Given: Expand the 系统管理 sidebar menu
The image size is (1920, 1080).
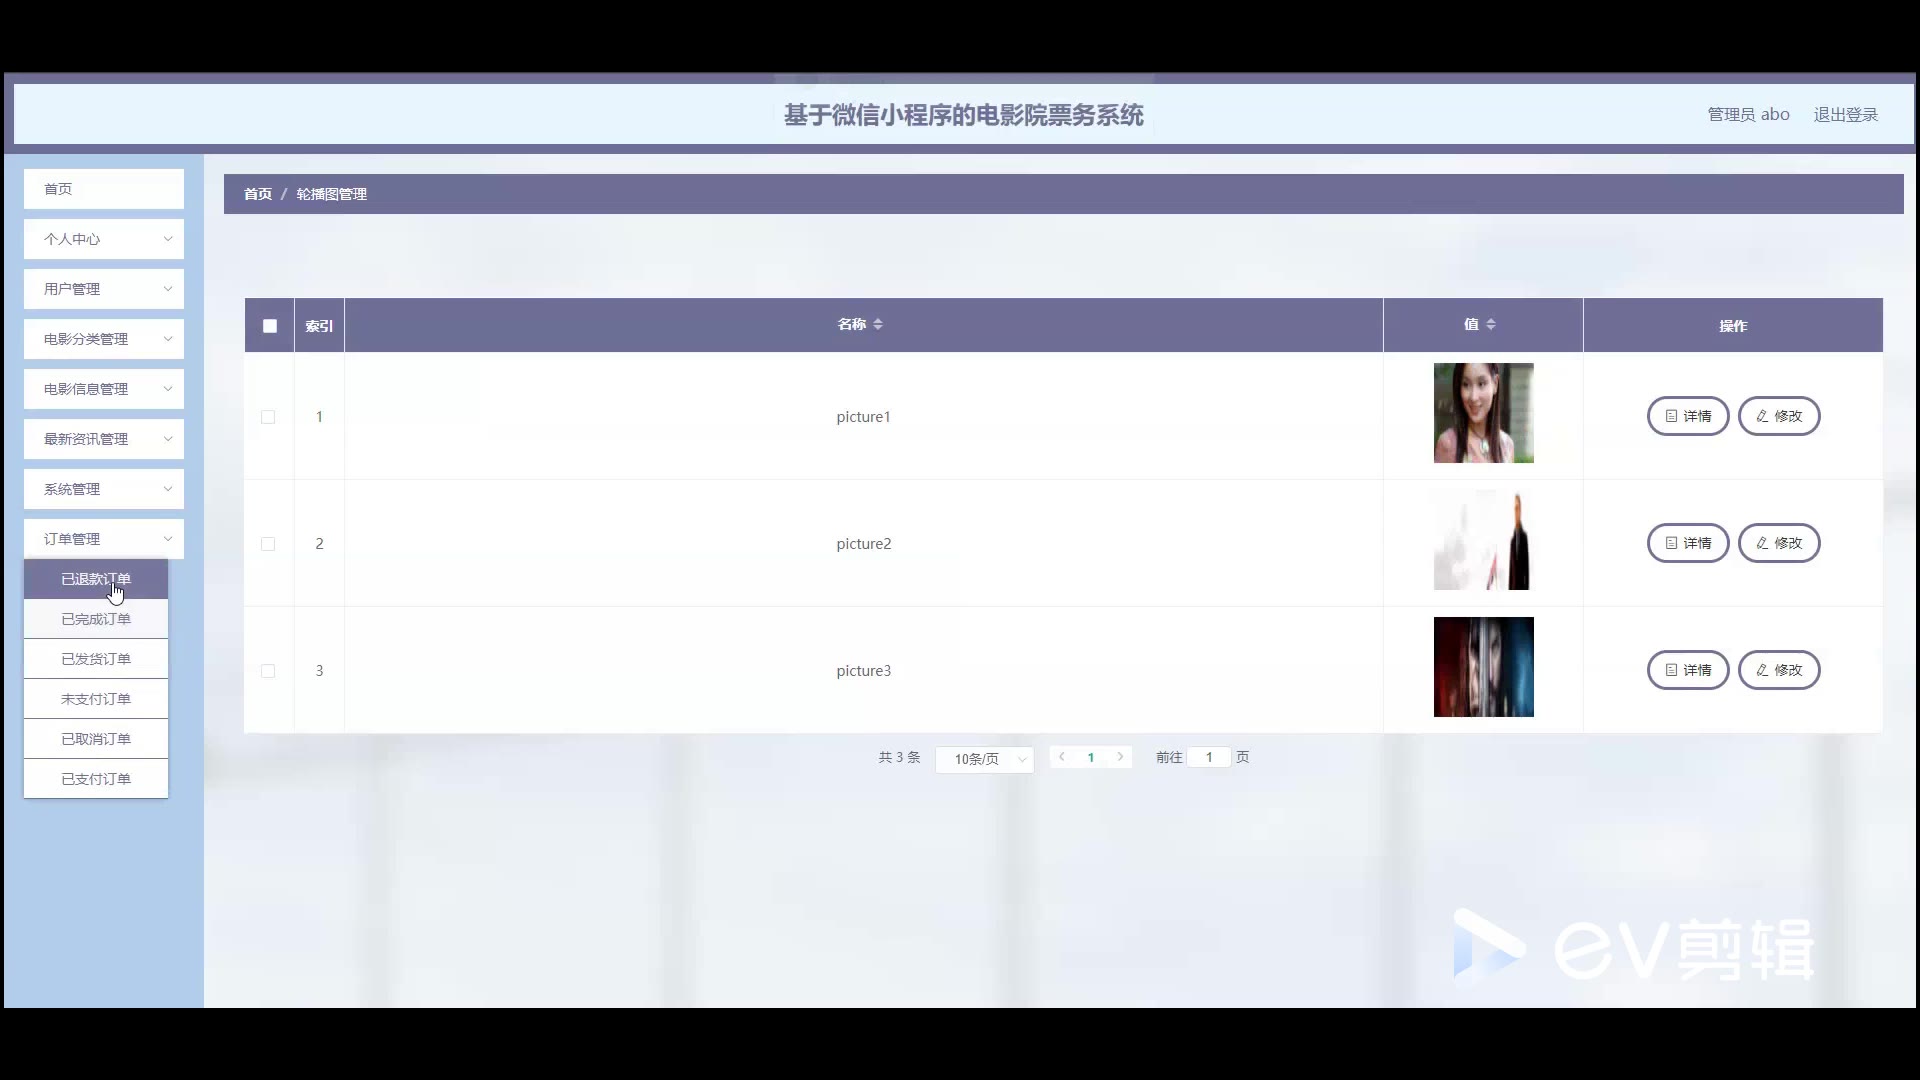Looking at the screenshot, I should coord(104,489).
